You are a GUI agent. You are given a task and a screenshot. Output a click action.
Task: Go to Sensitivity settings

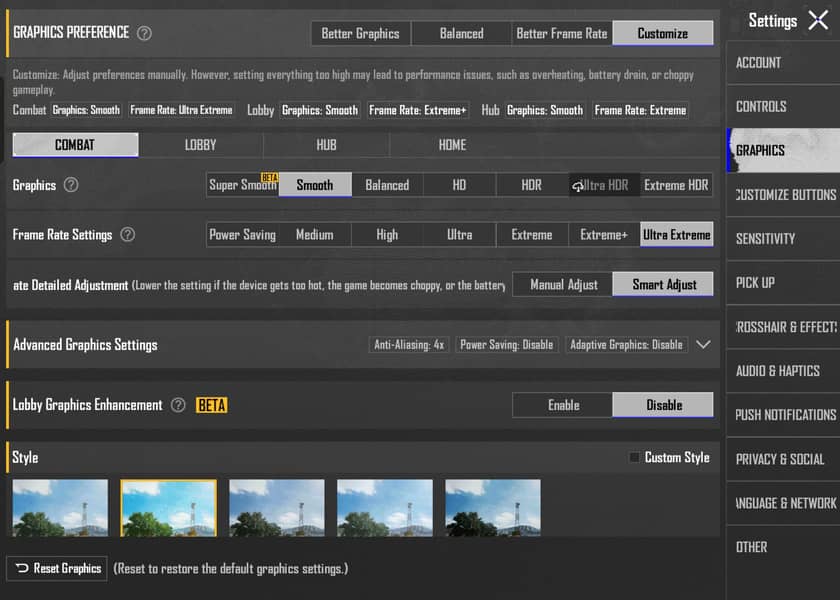tap(783, 238)
